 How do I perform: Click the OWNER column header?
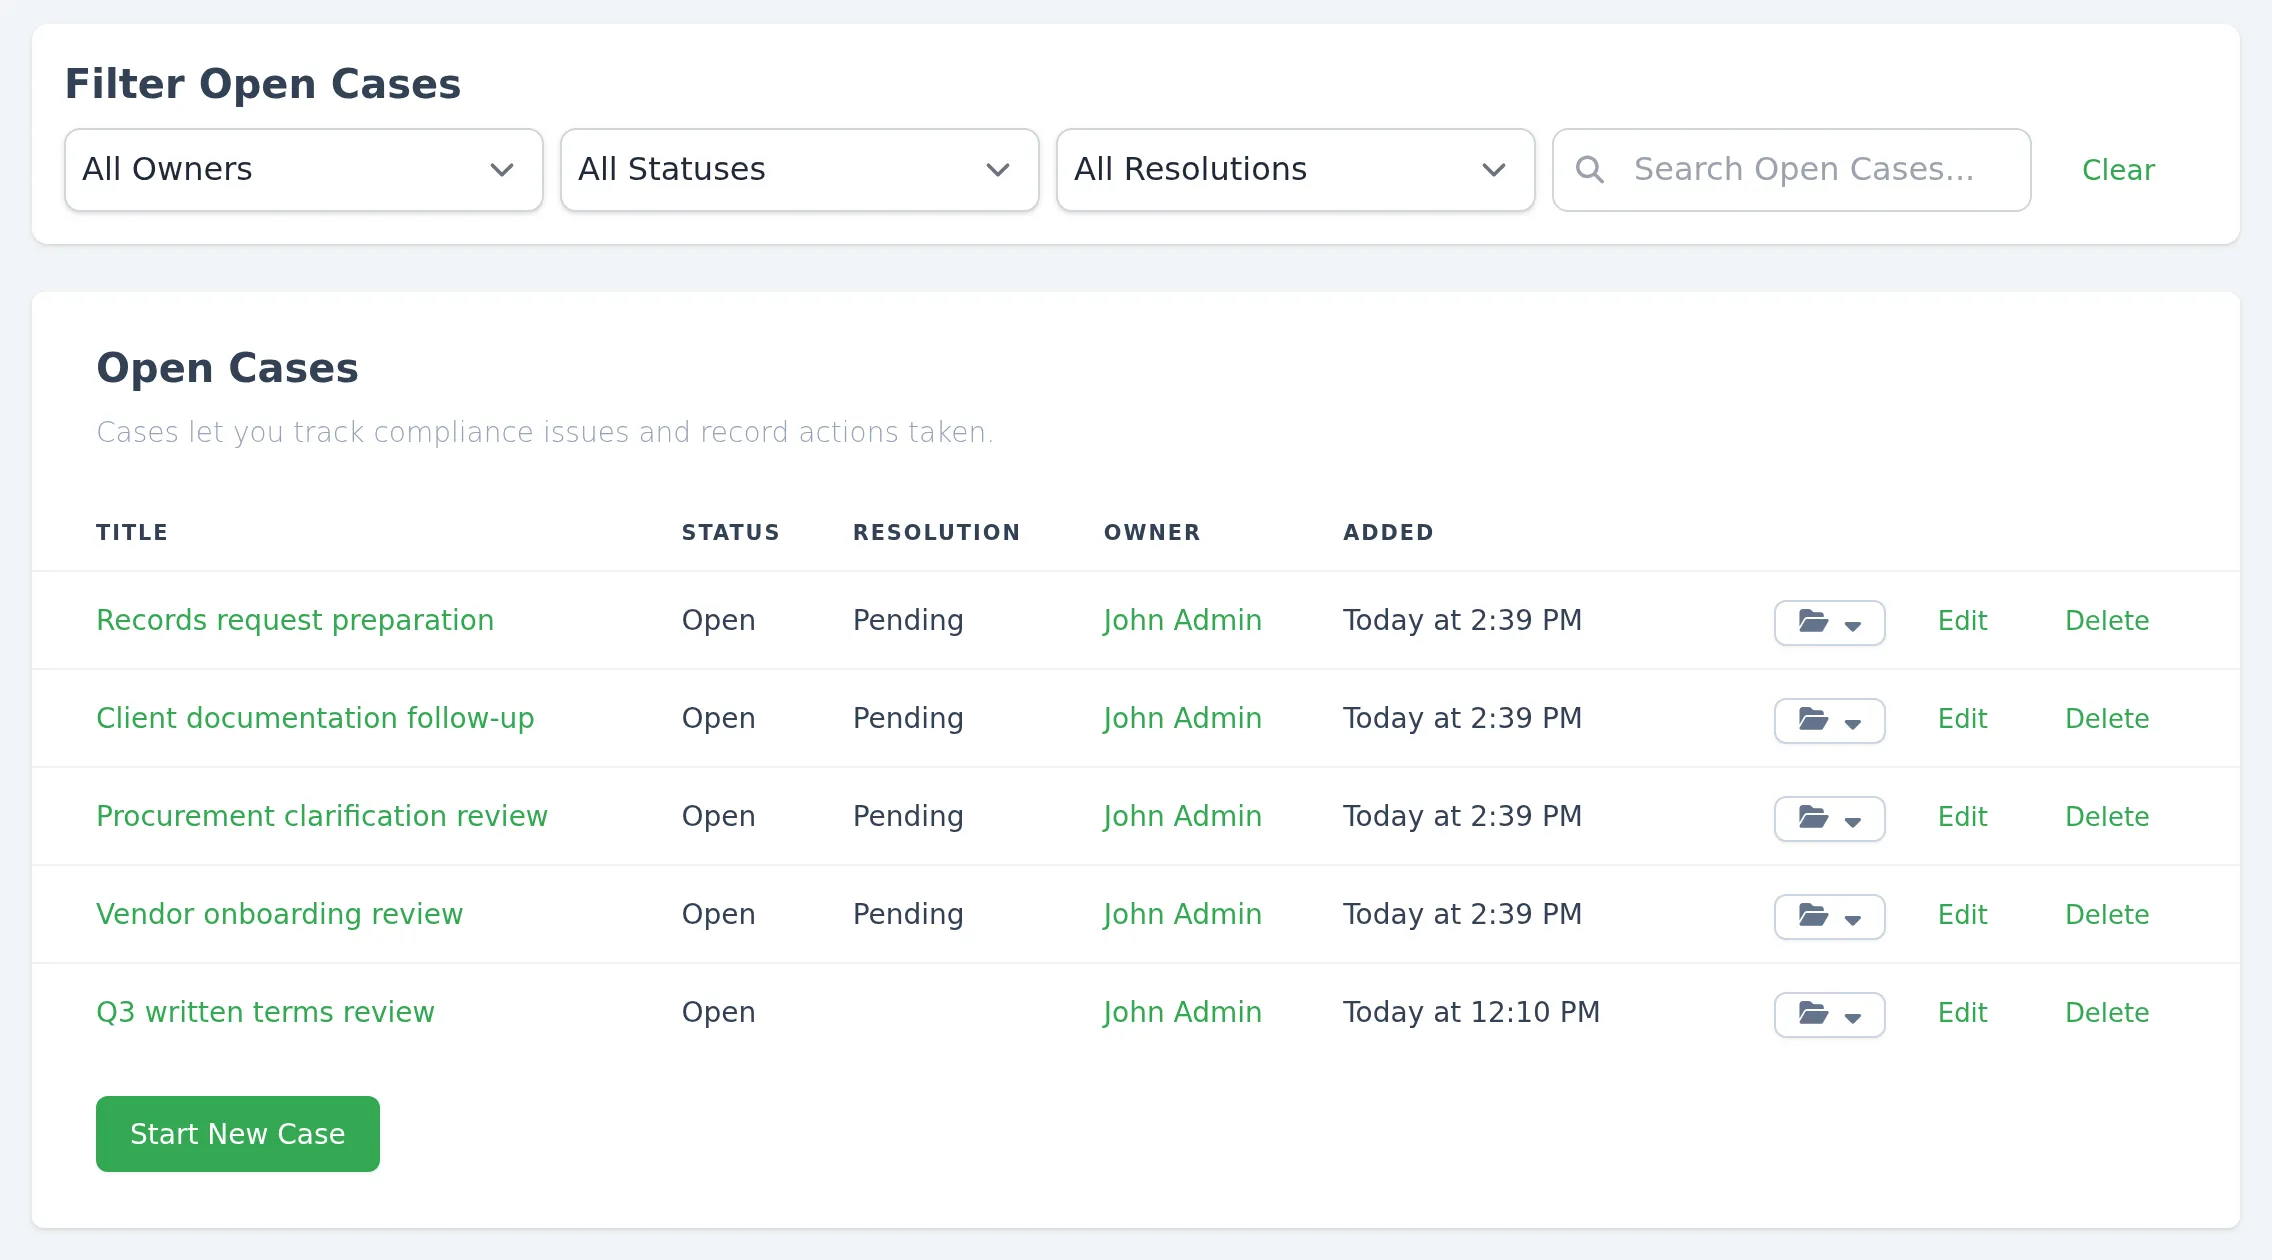[1152, 532]
